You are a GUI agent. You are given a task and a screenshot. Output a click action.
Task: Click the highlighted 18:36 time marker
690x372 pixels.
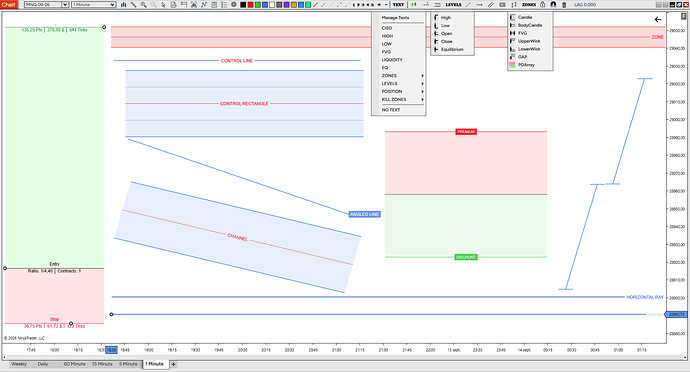111,350
